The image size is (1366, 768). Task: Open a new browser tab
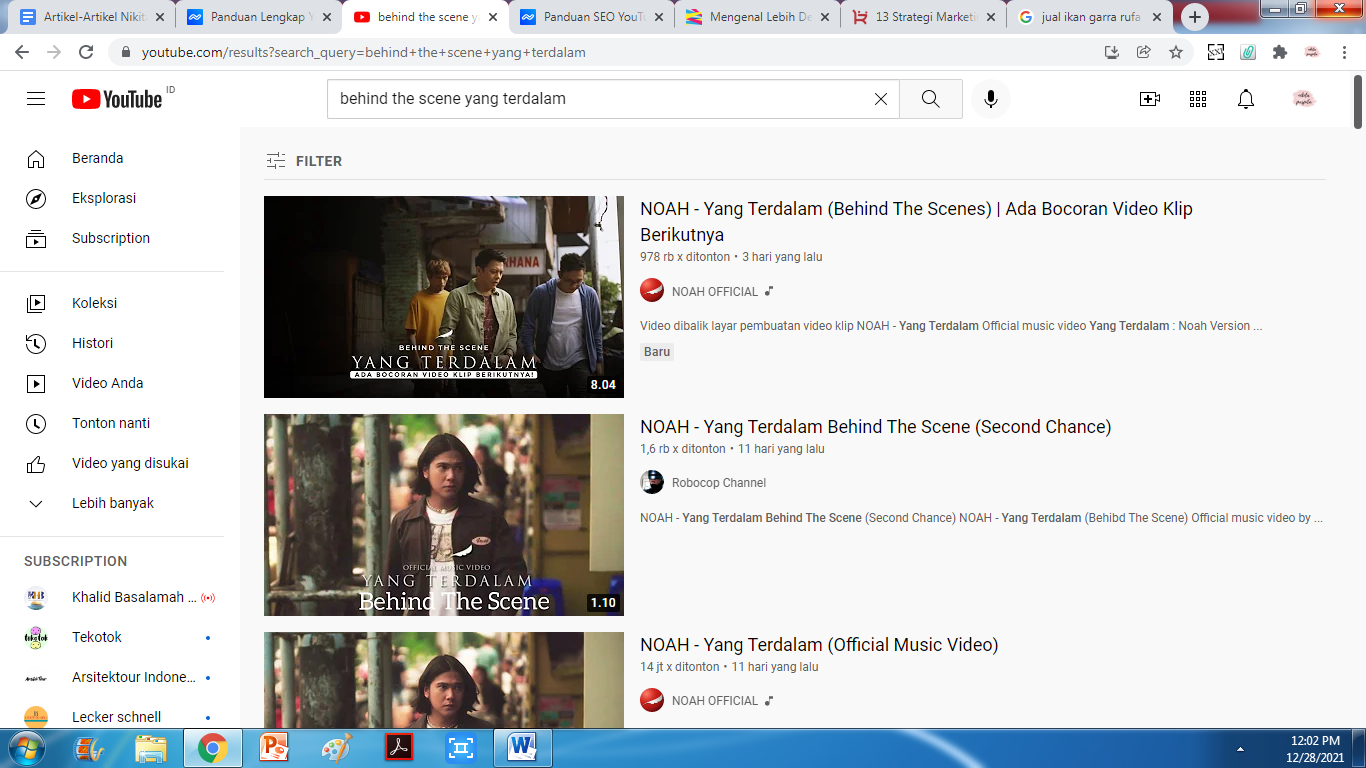(x=1195, y=17)
